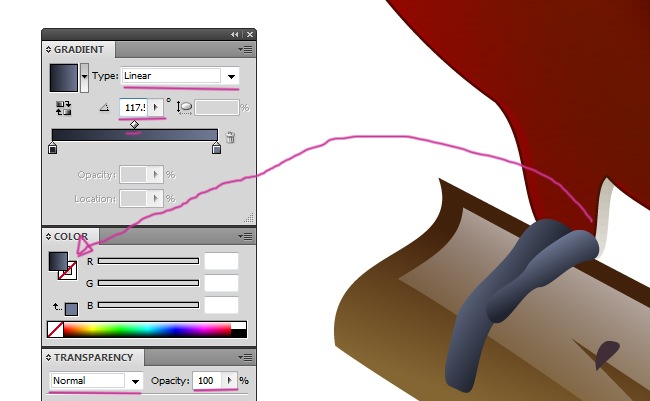Click the Opacity arrow next to 100
This screenshot has height=401, width=650.
[231, 381]
